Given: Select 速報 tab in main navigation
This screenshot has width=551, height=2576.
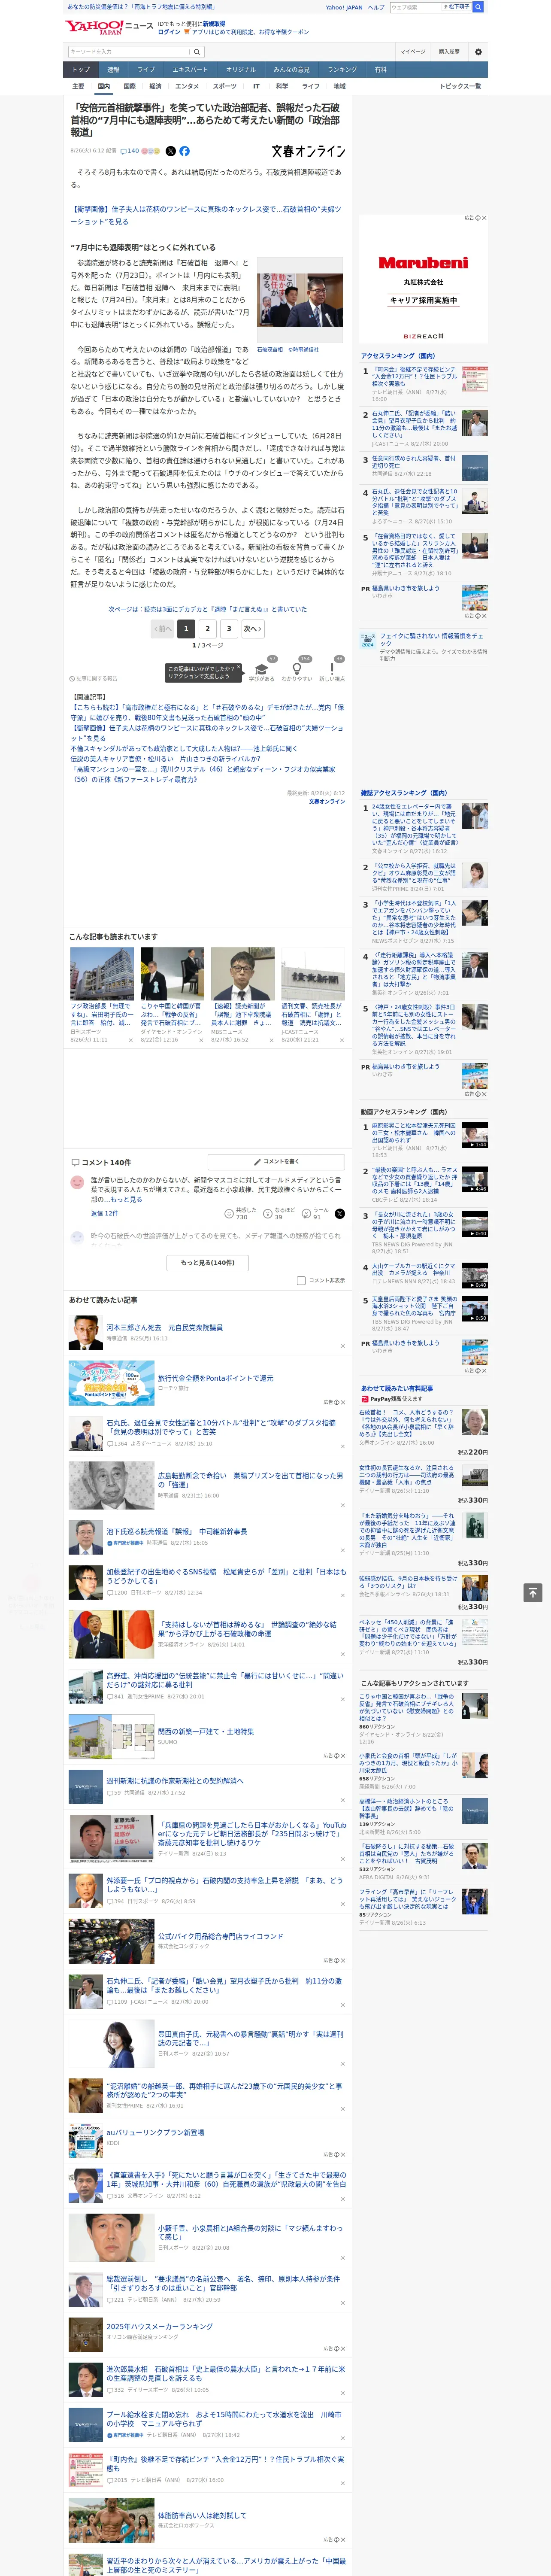Looking at the screenshot, I should [113, 70].
